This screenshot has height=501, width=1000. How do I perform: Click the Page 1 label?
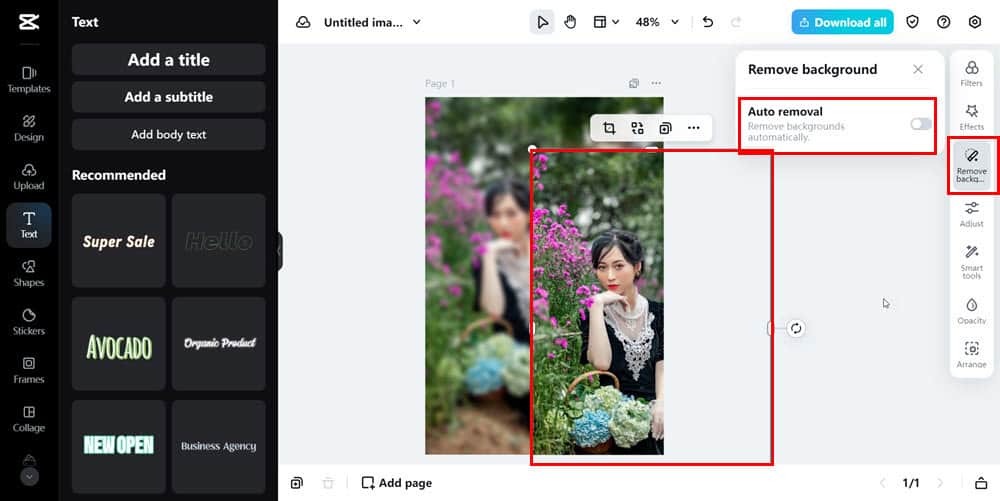click(x=440, y=84)
